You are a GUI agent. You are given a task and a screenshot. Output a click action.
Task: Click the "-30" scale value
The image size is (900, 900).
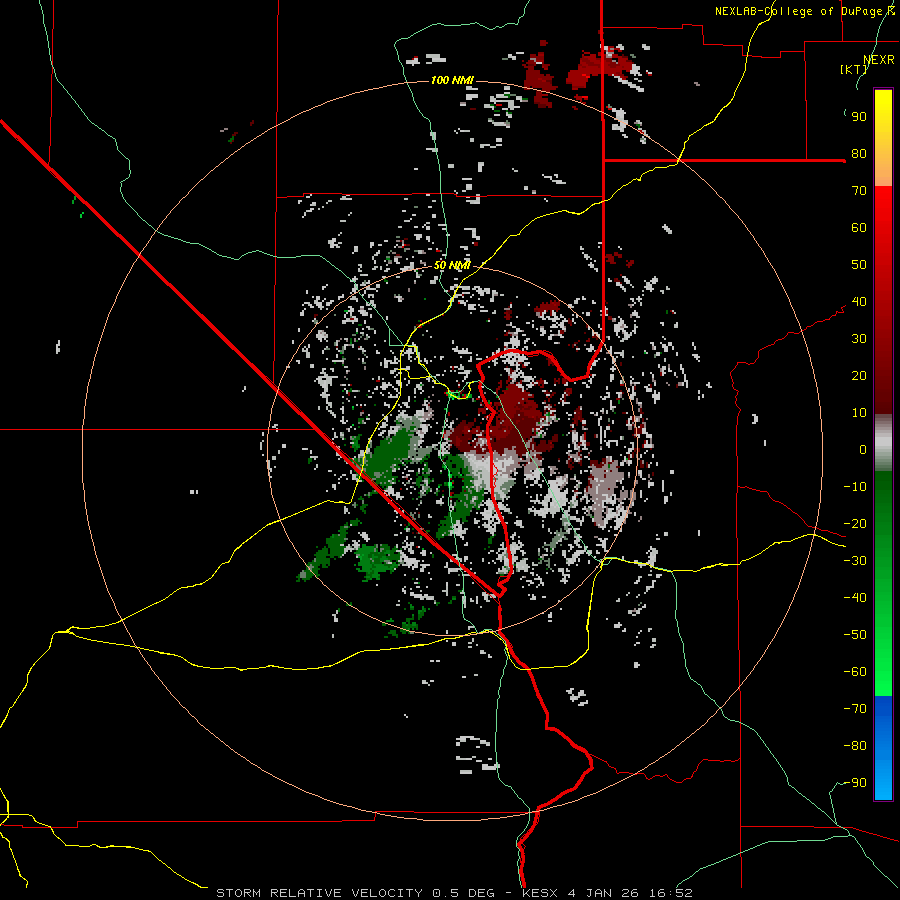point(855,561)
